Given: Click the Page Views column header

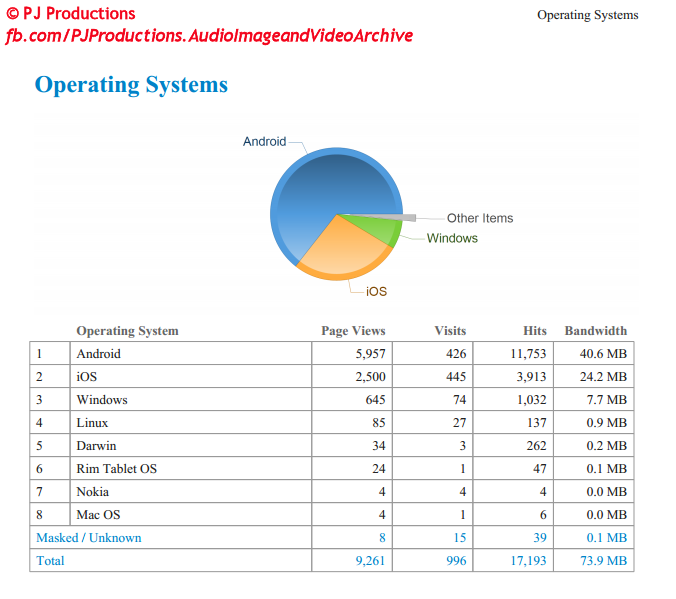Looking at the screenshot, I should (352, 331).
